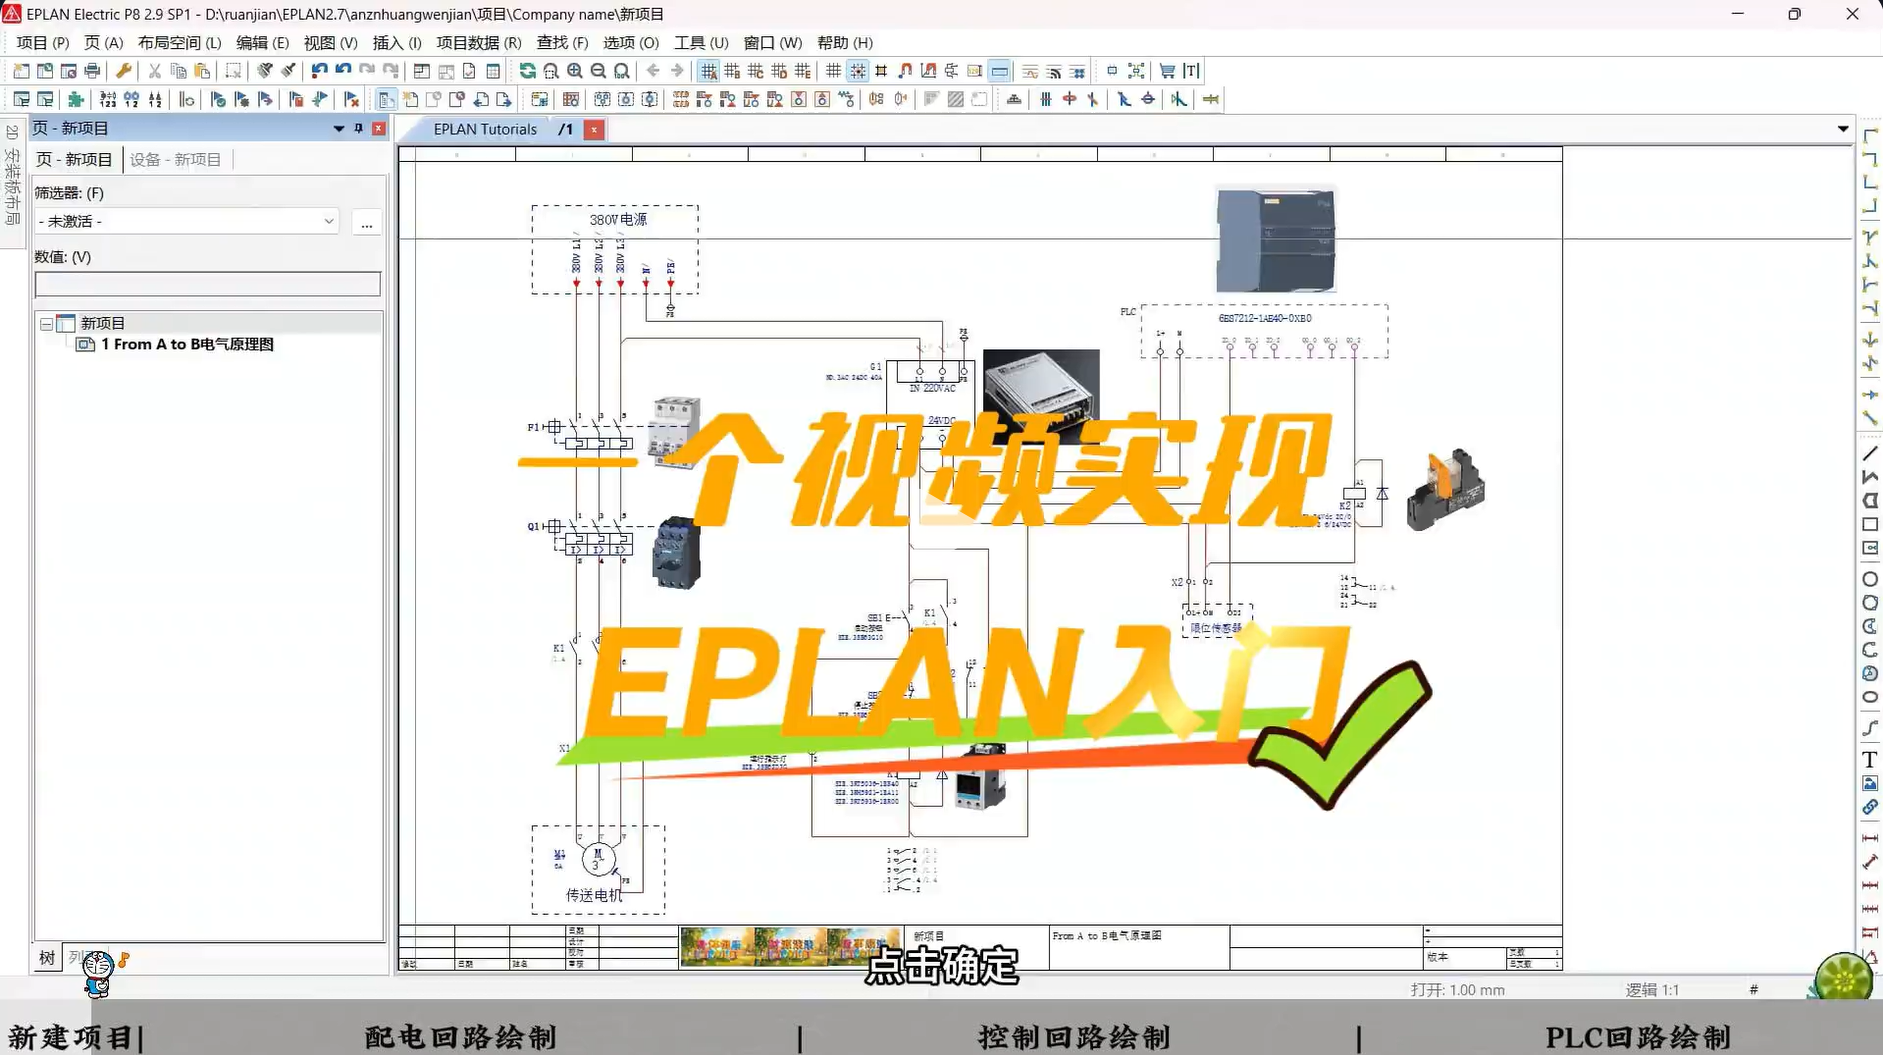Click the Insert image icon
The width and height of the screenshot is (1883, 1055).
[x=1869, y=784]
